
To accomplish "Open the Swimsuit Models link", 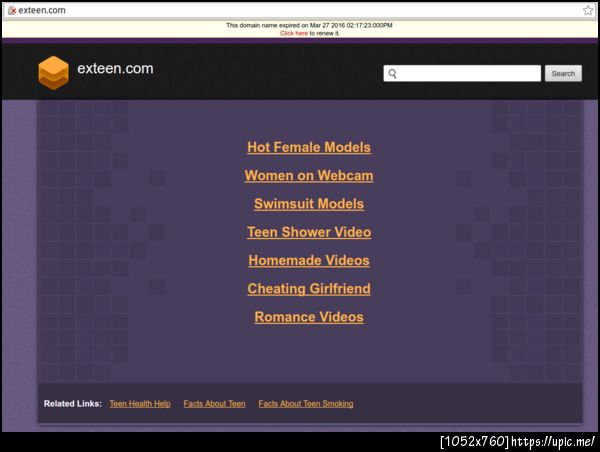I will coord(309,204).
